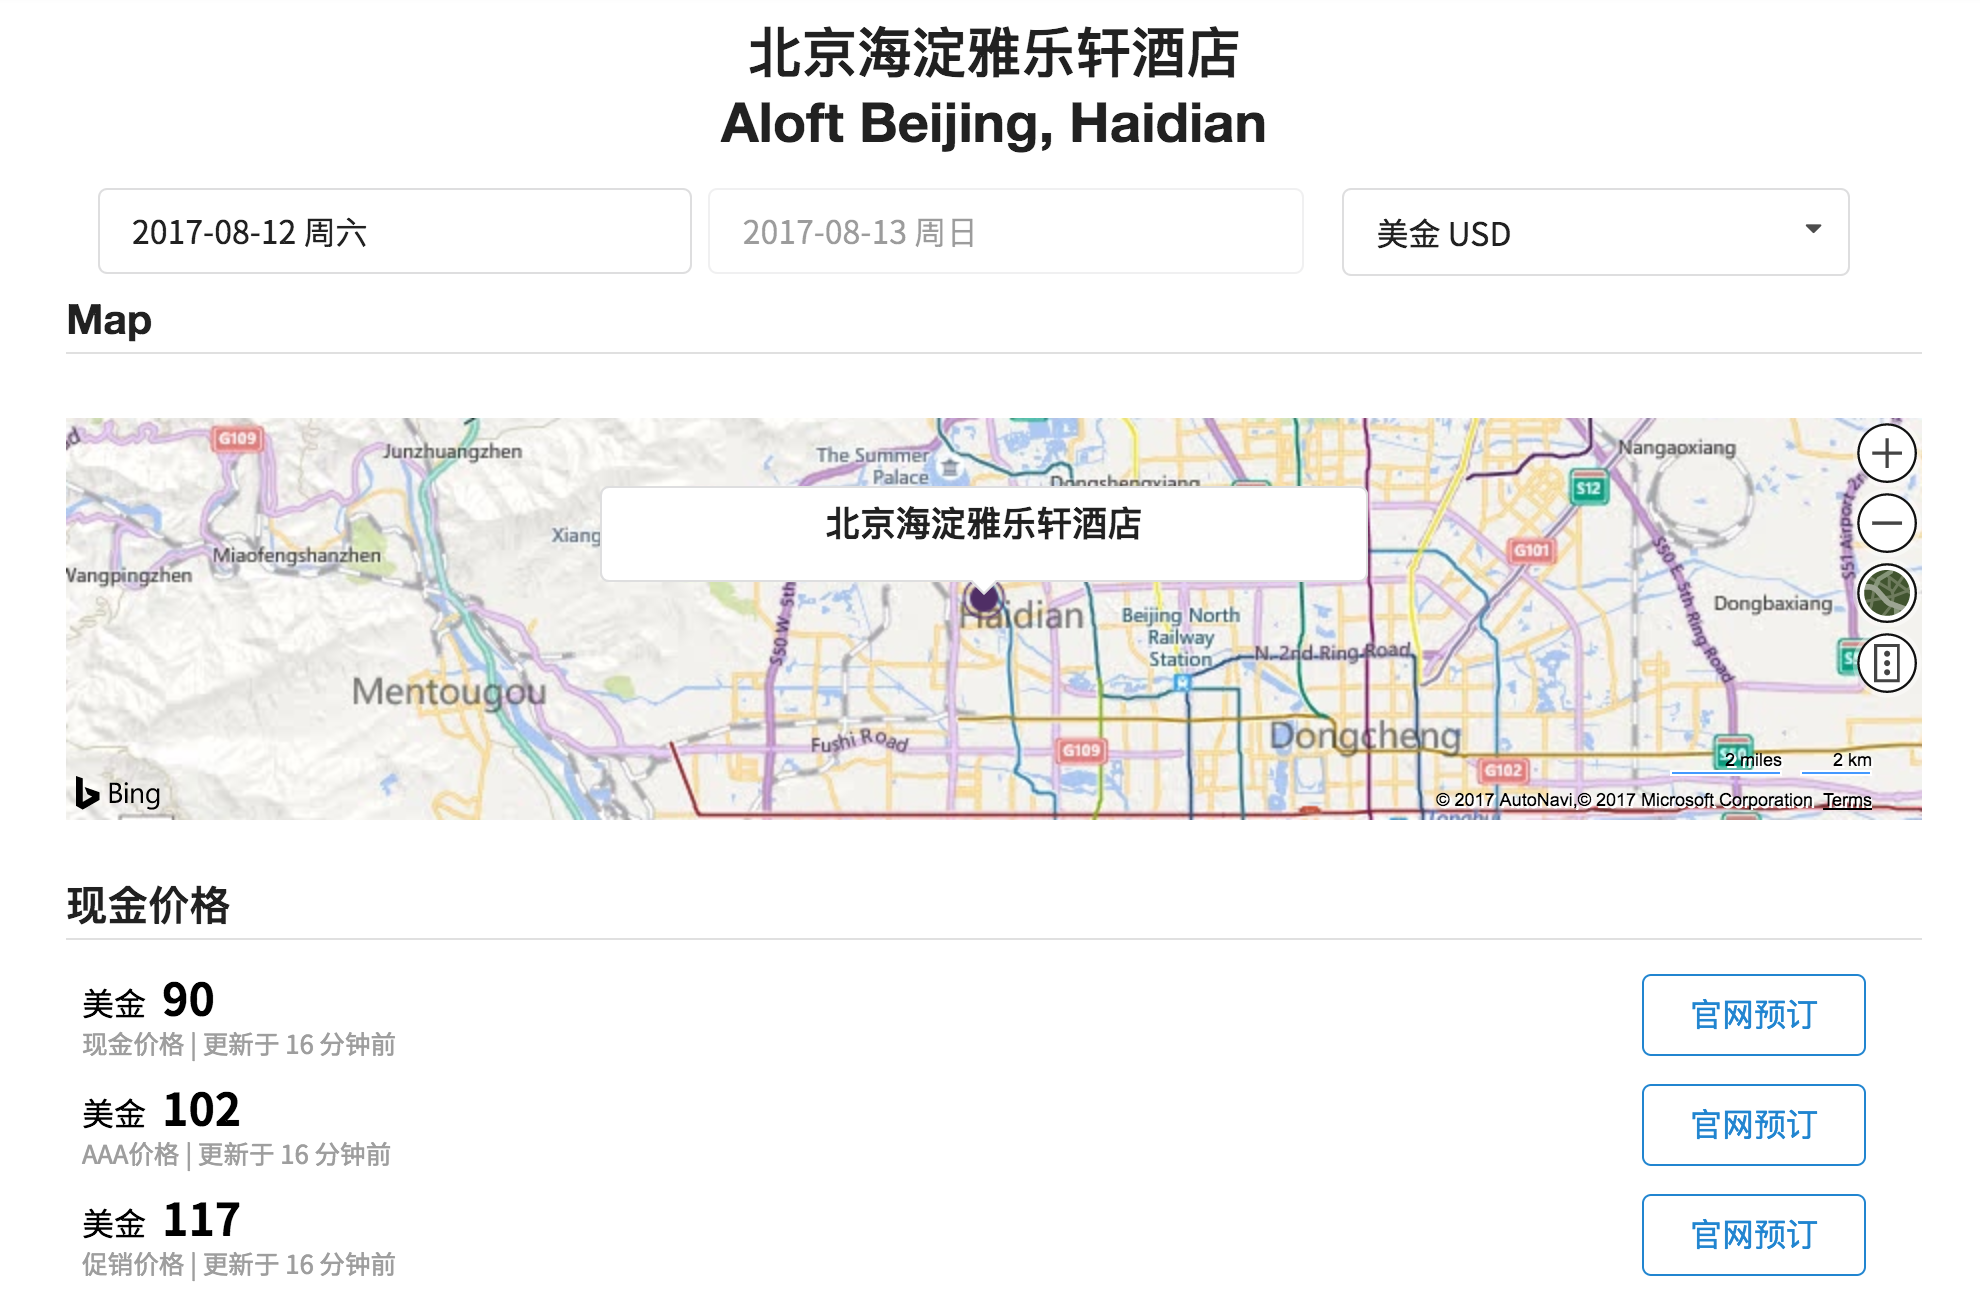Click the Aloft Beijing, Haidian title
Image resolution: width=1980 pixels, height=1298 pixels.
pyautogui.click(x=993, y=124)
